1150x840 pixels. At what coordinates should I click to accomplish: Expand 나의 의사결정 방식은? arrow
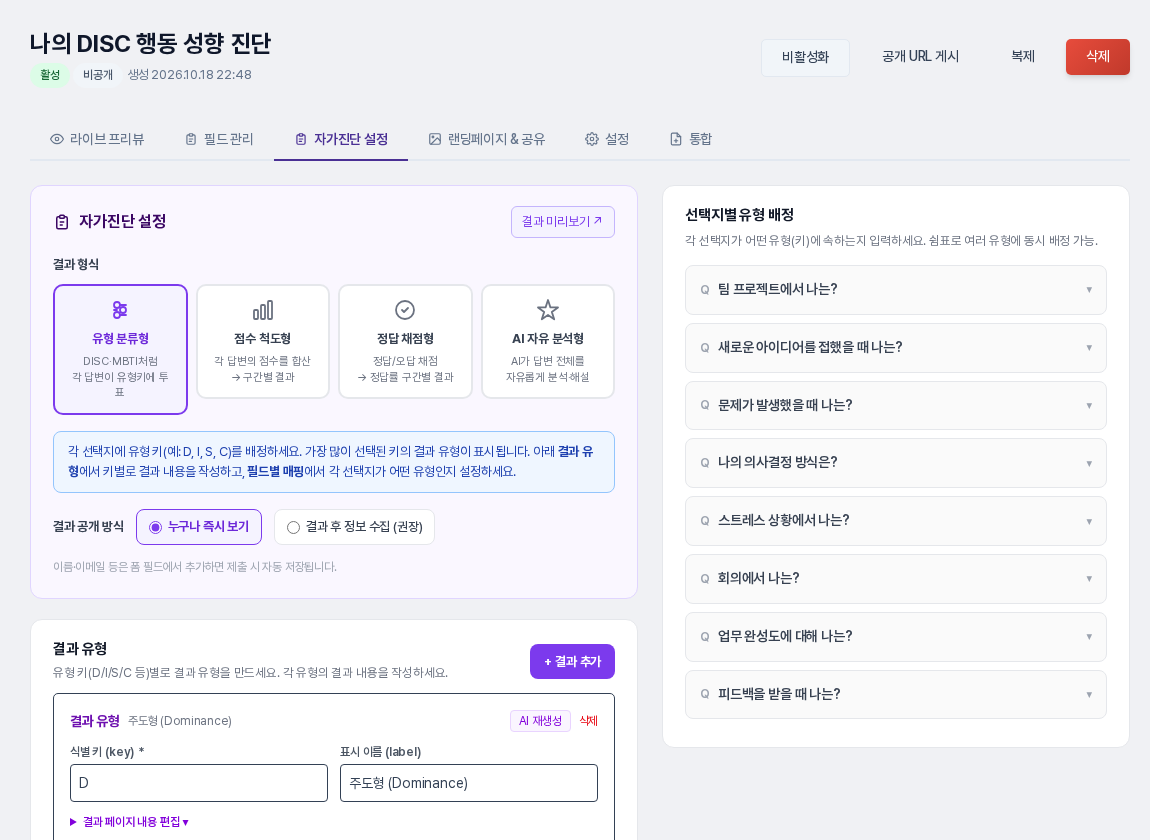[1089, 464]
